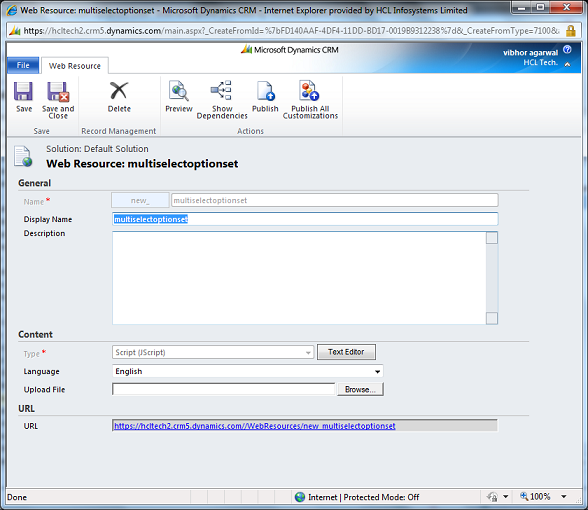The image size is (588, 510).
Task: Click into the Description text area
Action: (299, 278)
